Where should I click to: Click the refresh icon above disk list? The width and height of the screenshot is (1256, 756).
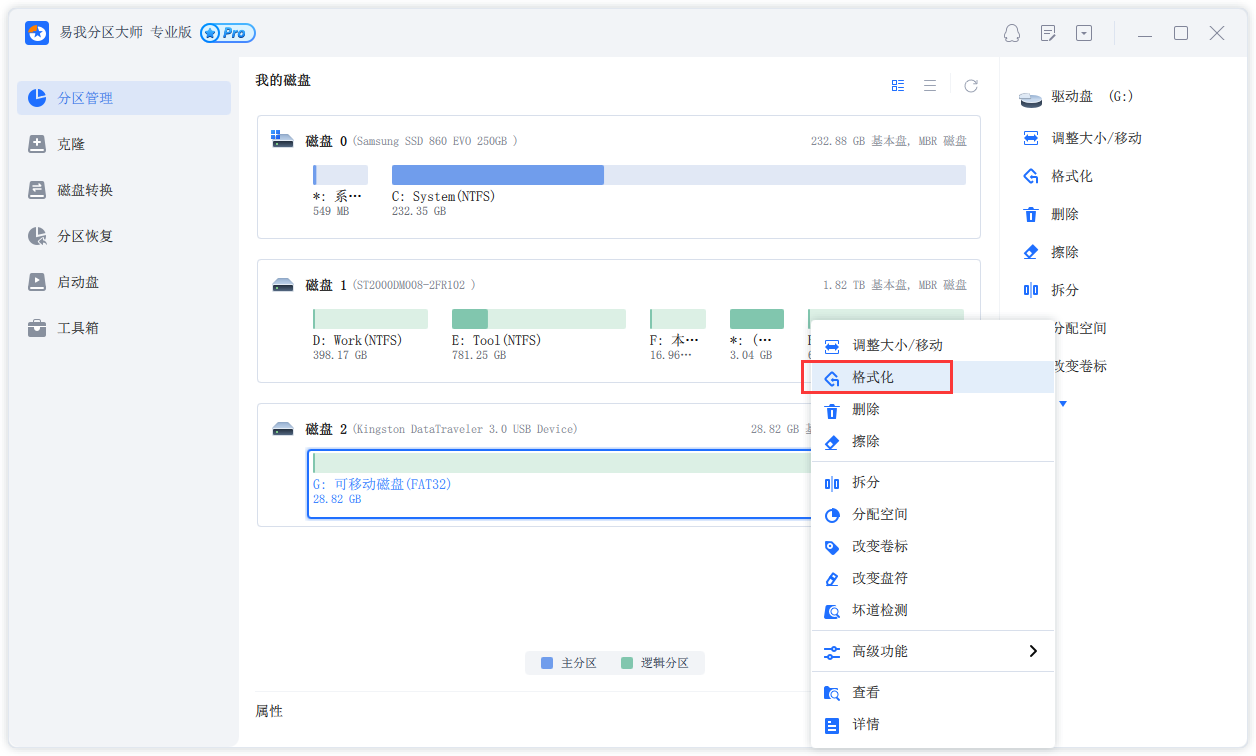tap(970, 86)
